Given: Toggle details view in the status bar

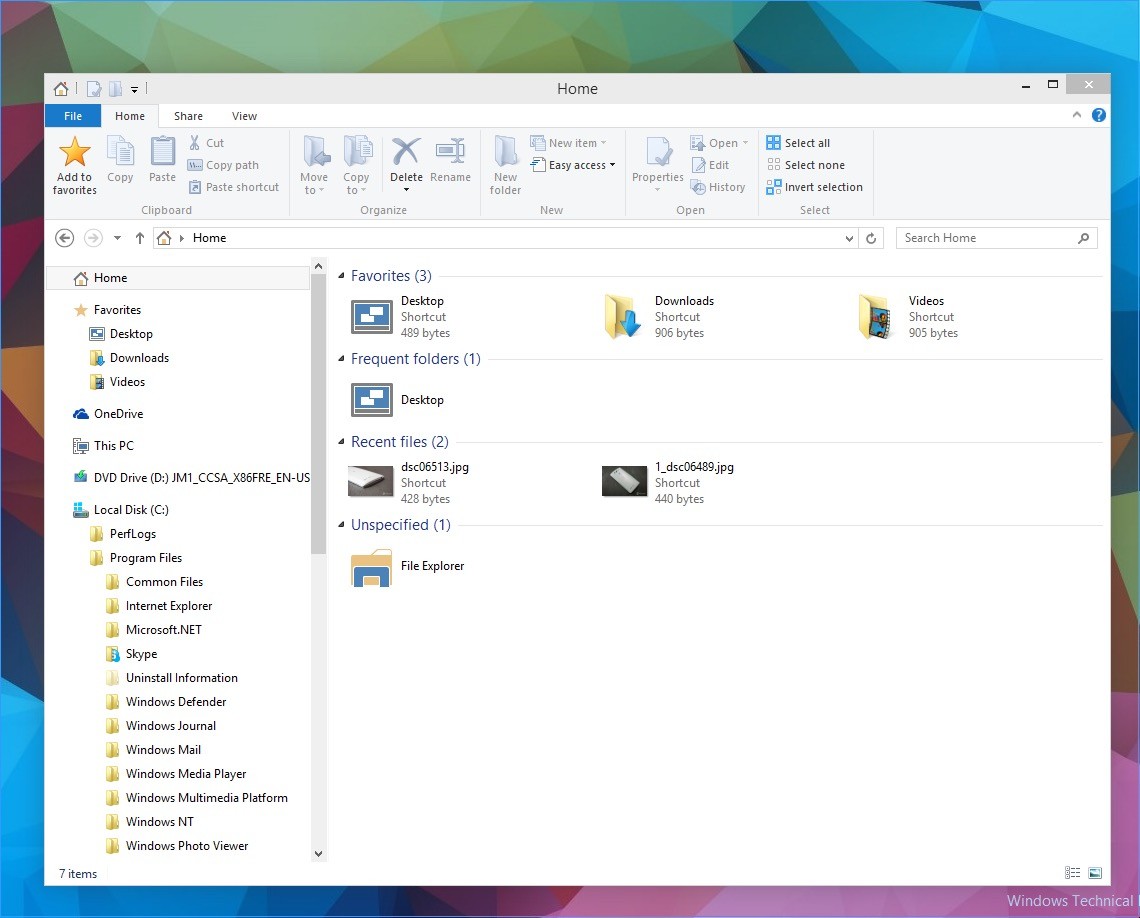Looking at the screenshot, I should coord(1072,873).
